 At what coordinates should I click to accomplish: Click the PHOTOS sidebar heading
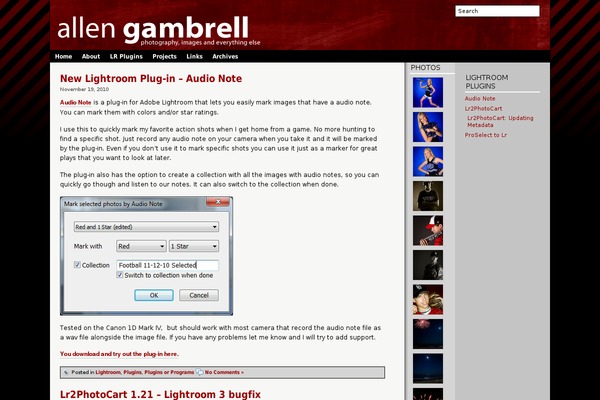425,68
